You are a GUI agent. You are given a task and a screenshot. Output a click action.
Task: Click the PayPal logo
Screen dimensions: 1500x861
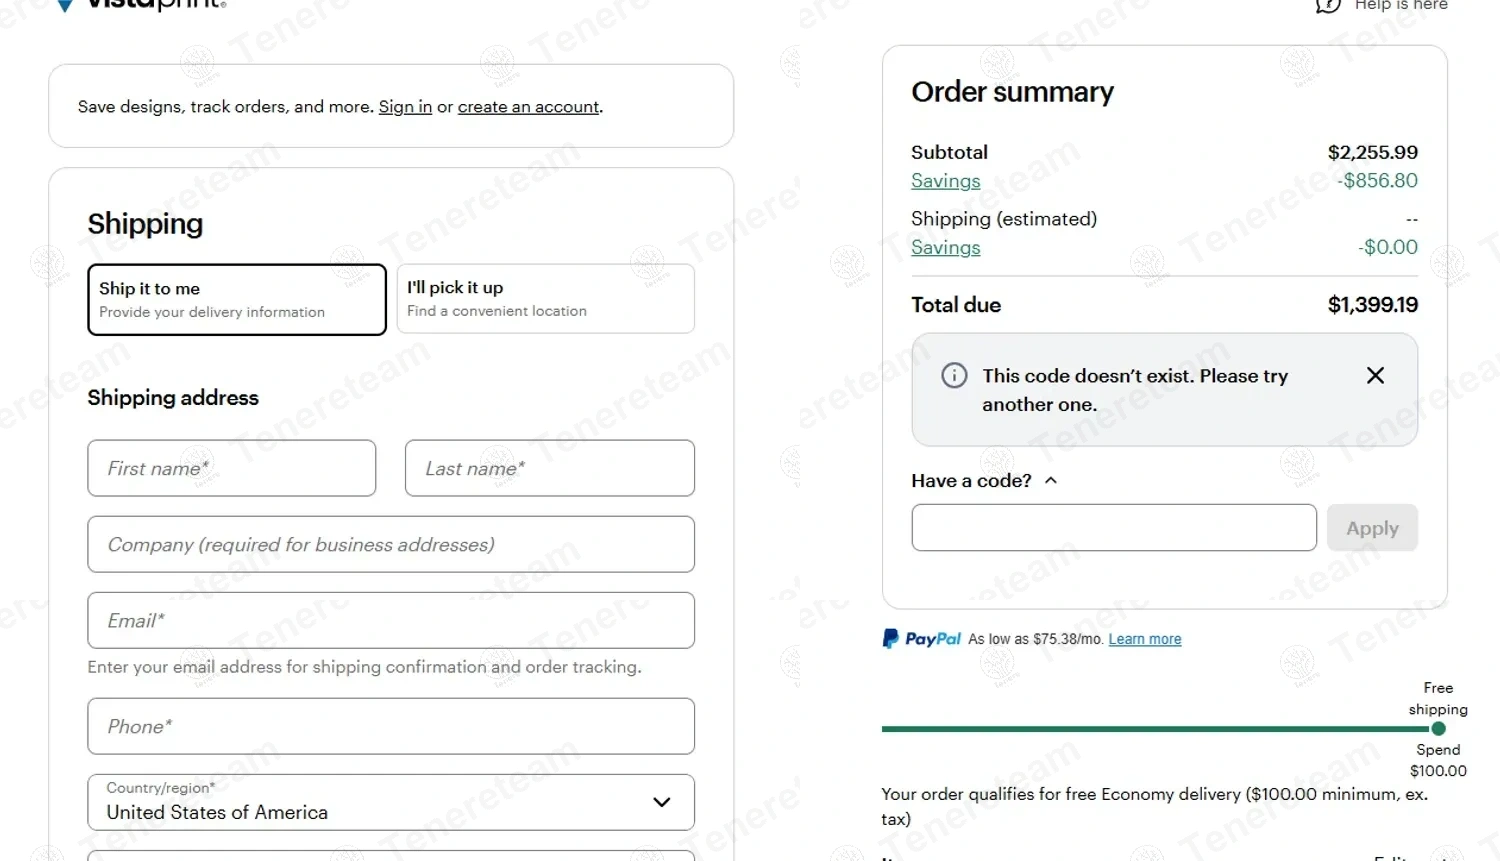tap(921, 639)
